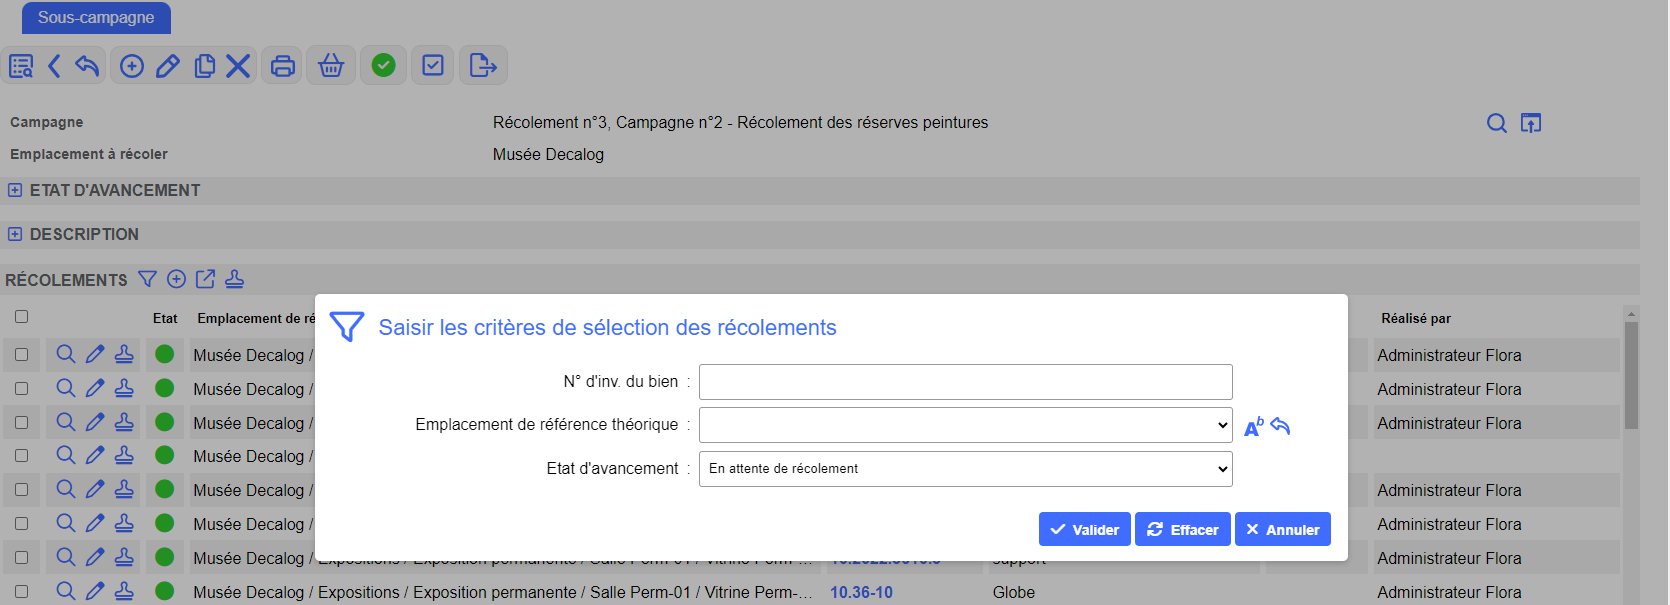The image size is (1670, 605).
Task: Click the N° d'inv. du bien input field
Action: tap(965, 382)
